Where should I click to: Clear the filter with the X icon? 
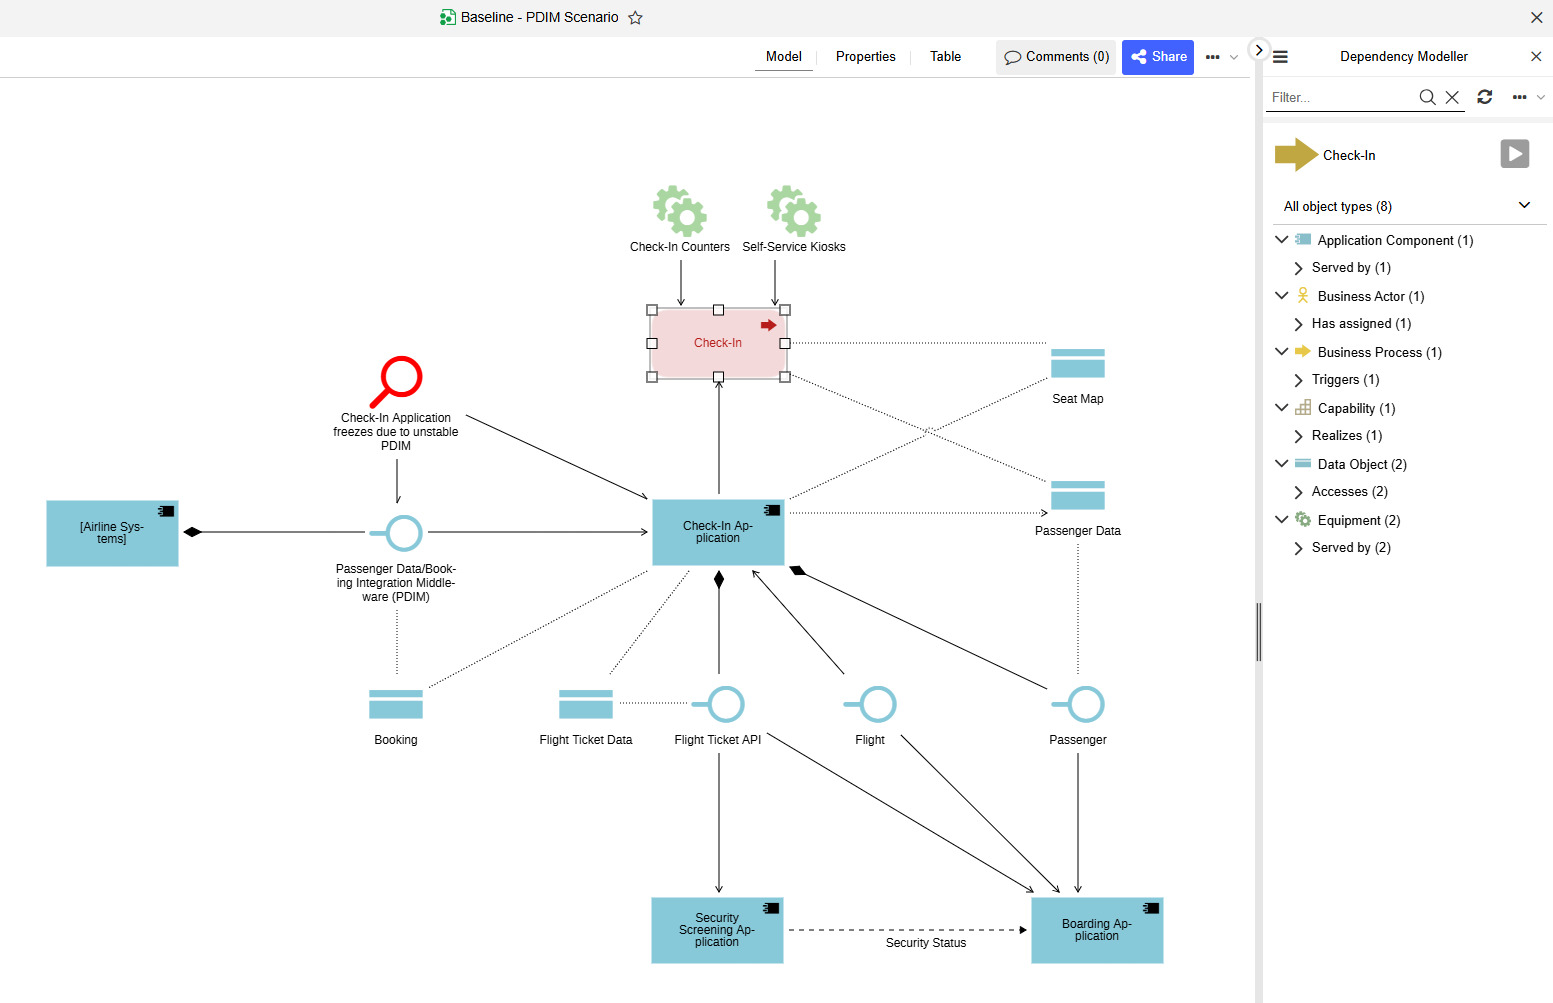coord(1452,97)
